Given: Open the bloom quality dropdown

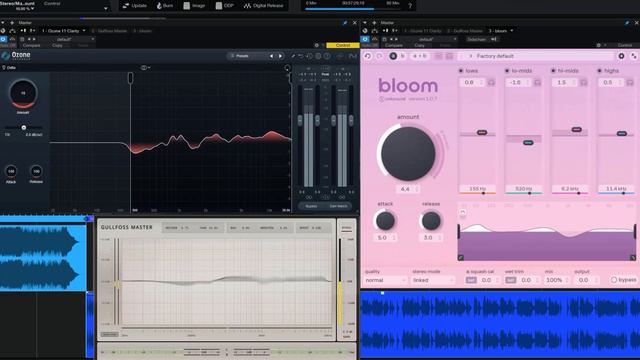Looking at the screenshot, I should click(385, 280).
